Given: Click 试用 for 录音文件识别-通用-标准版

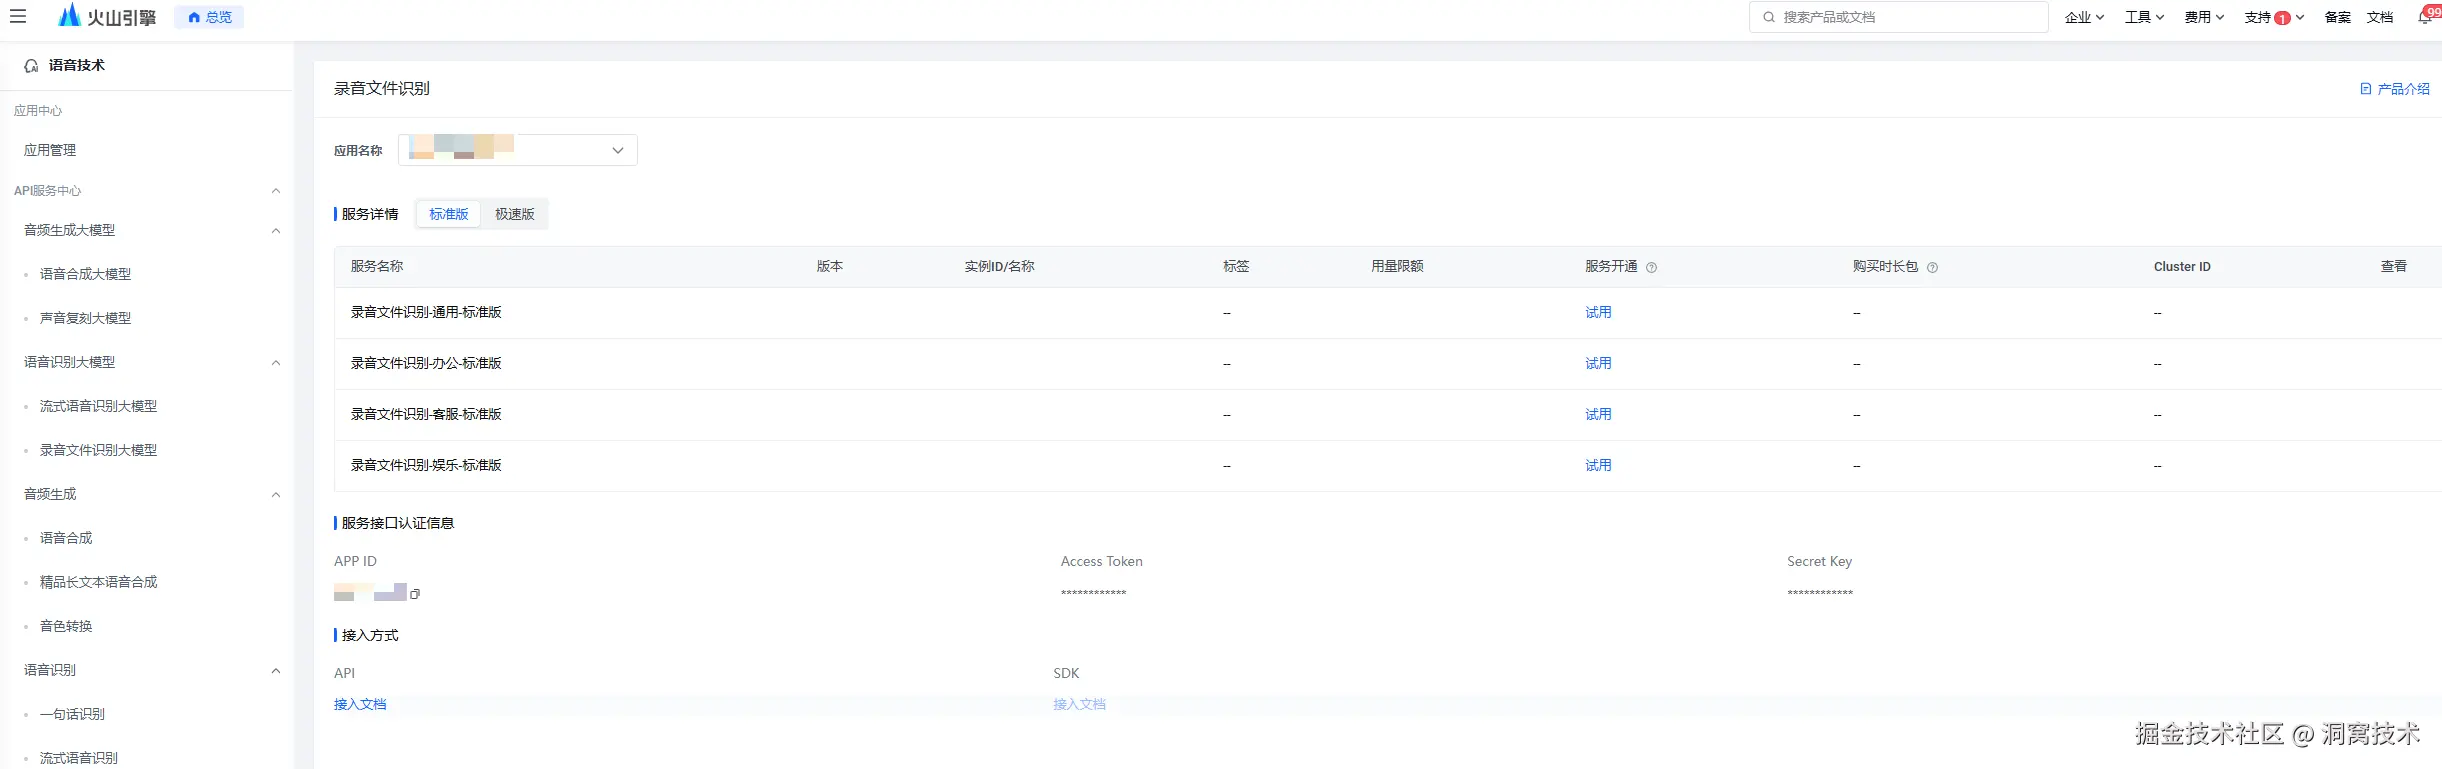Looking at the screenshot, I should [x=1598, y=313].
